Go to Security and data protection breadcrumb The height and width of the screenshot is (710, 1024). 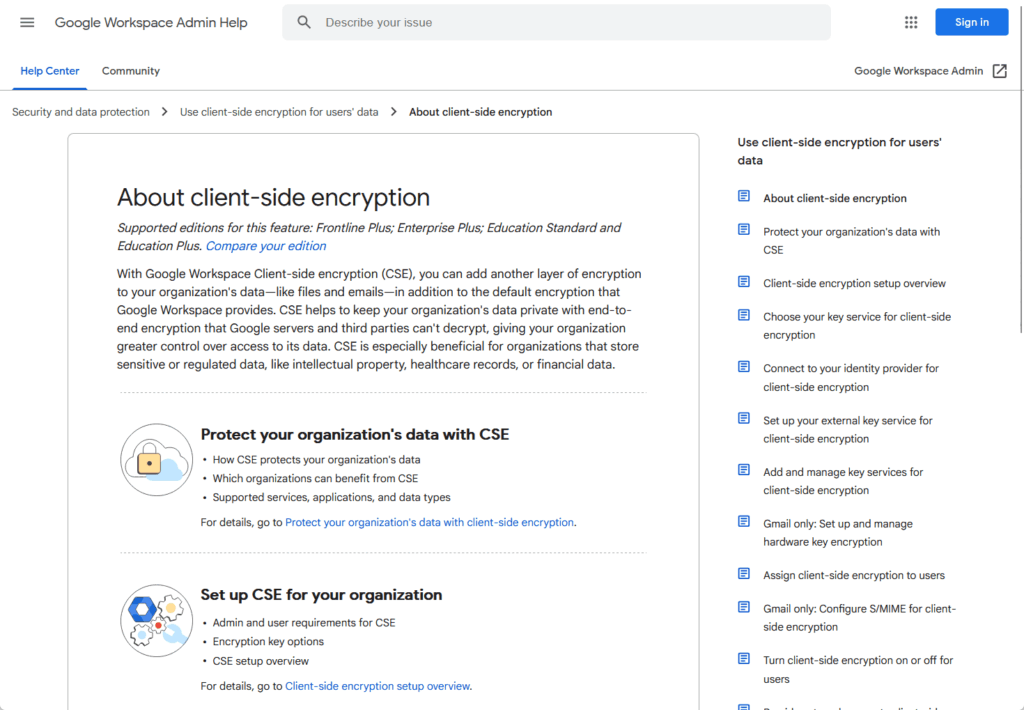coord(81,112)
